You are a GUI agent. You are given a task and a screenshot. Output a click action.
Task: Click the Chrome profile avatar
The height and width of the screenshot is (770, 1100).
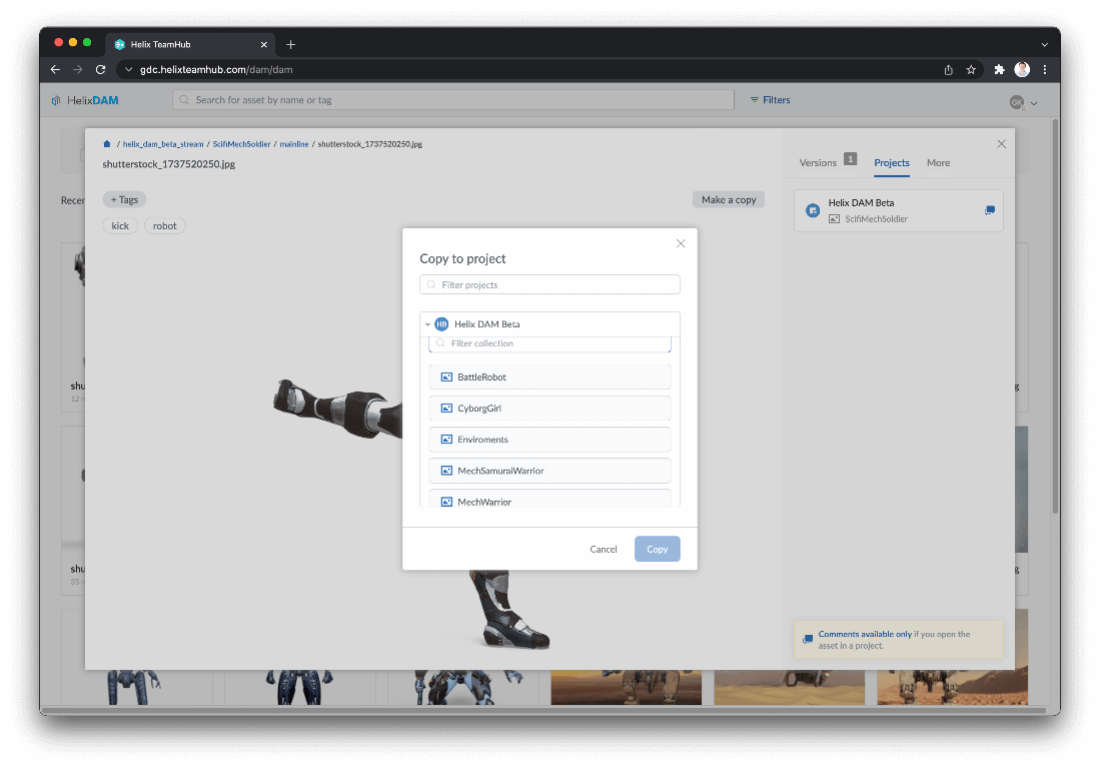click(1022, 69)
